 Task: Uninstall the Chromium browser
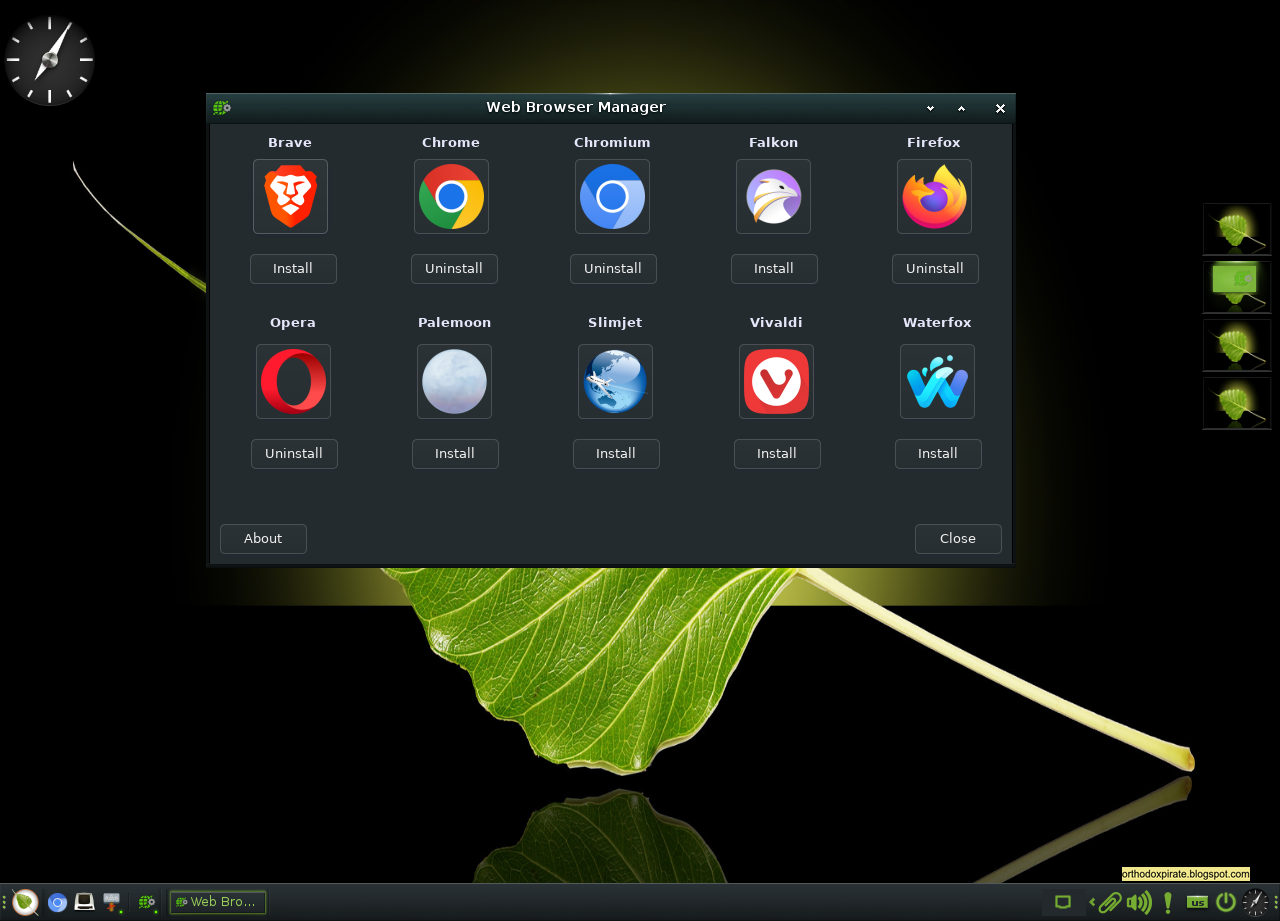coord(613,268)
